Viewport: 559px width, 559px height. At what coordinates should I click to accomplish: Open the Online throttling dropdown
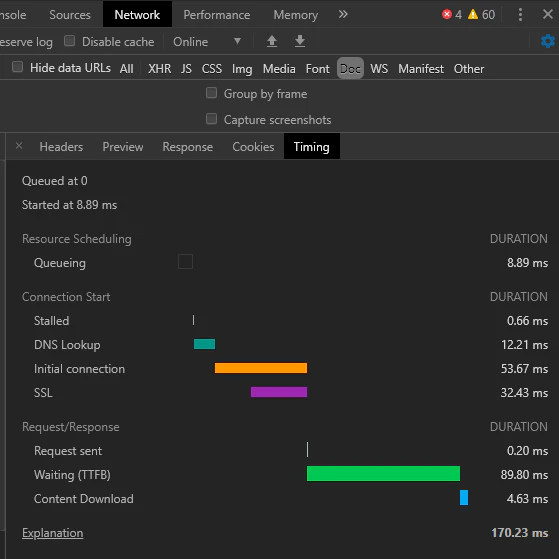click(x=207, y=42)
